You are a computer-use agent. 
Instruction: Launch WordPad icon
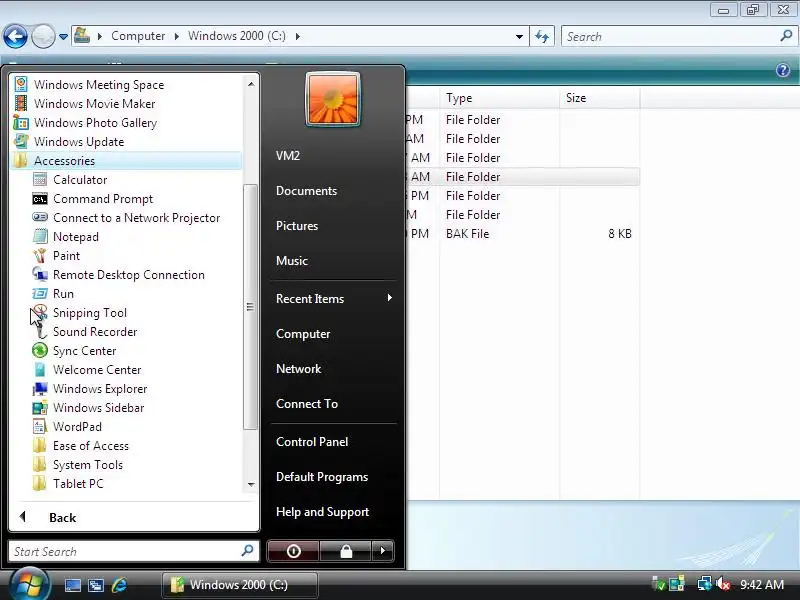(x=40, y=427)
